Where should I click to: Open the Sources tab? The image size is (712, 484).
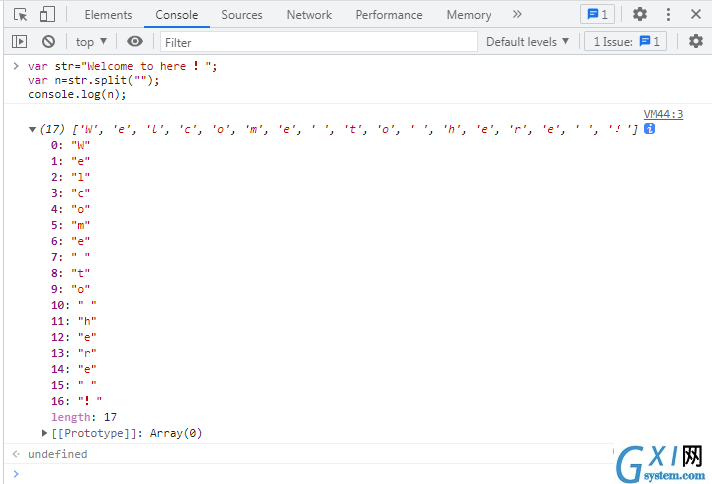(x=242, y=15)
